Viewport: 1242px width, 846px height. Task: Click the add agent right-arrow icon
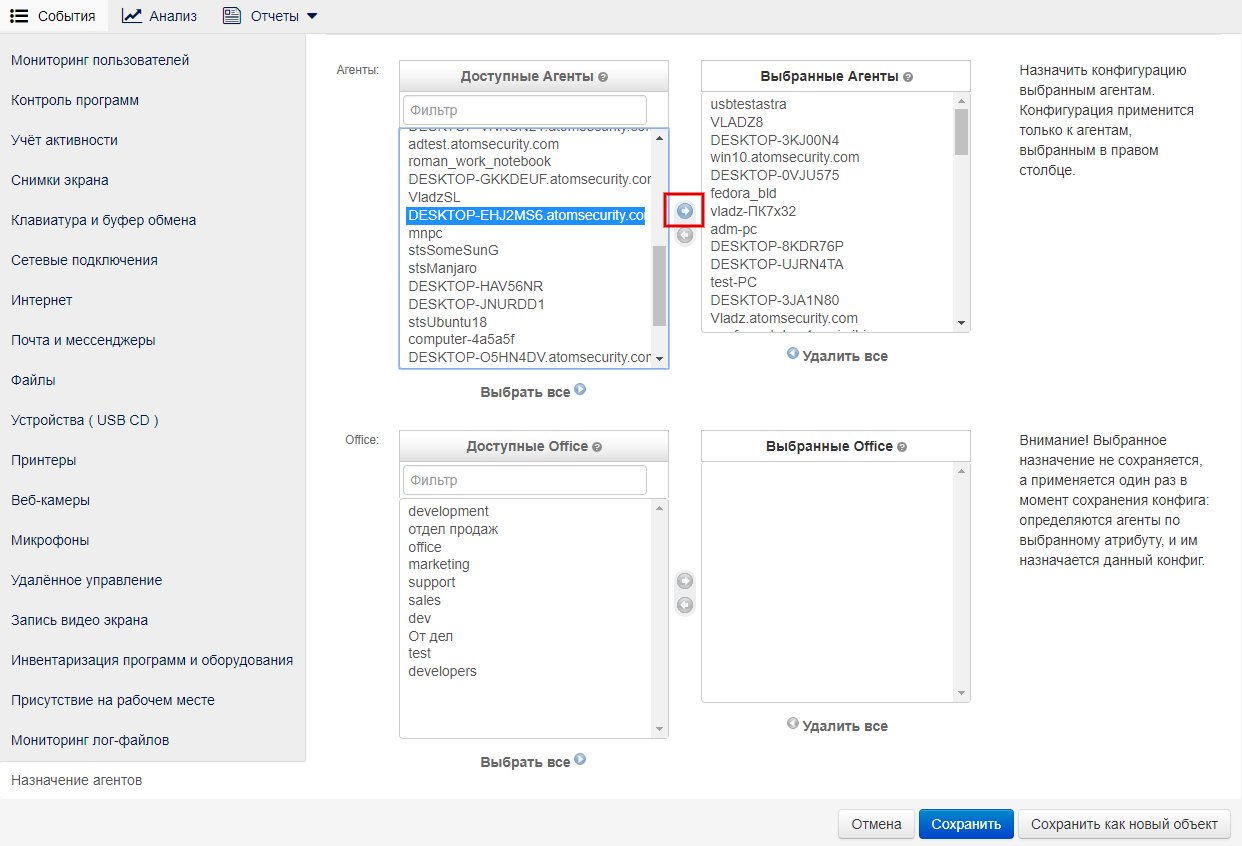pyautogui.click(x=685, y=211)
